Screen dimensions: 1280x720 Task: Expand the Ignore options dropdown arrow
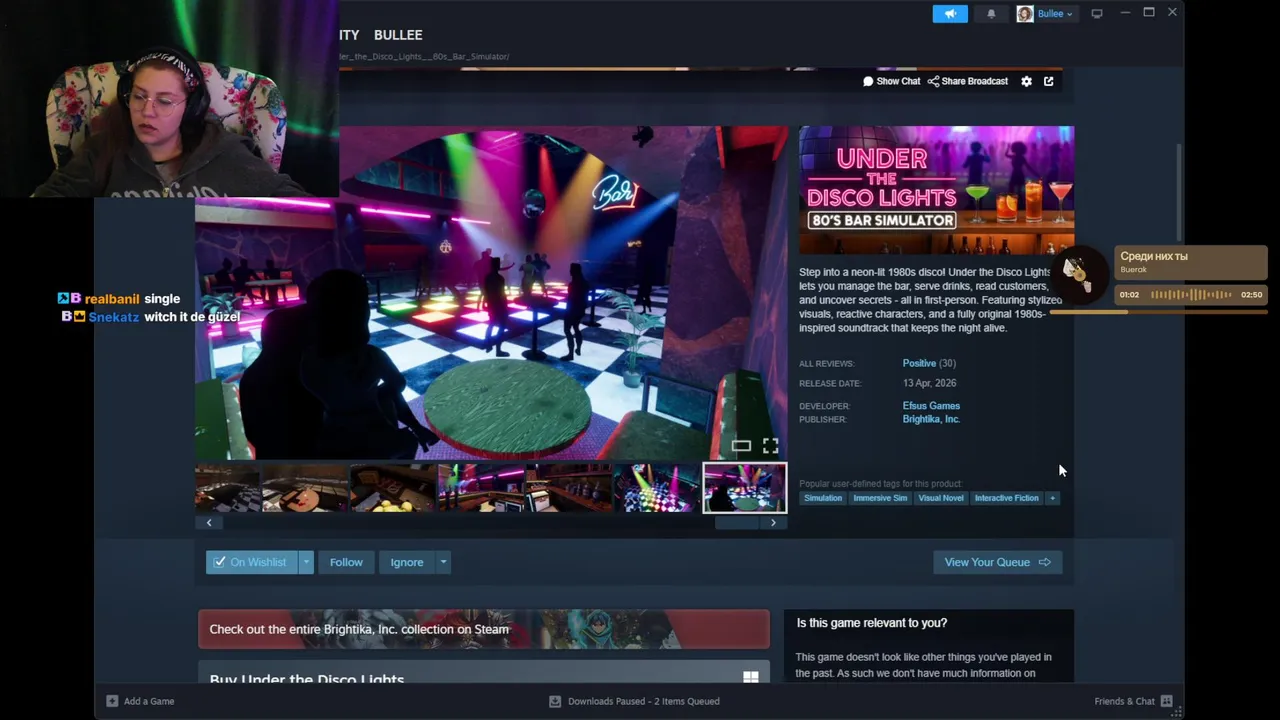(443, 562)
